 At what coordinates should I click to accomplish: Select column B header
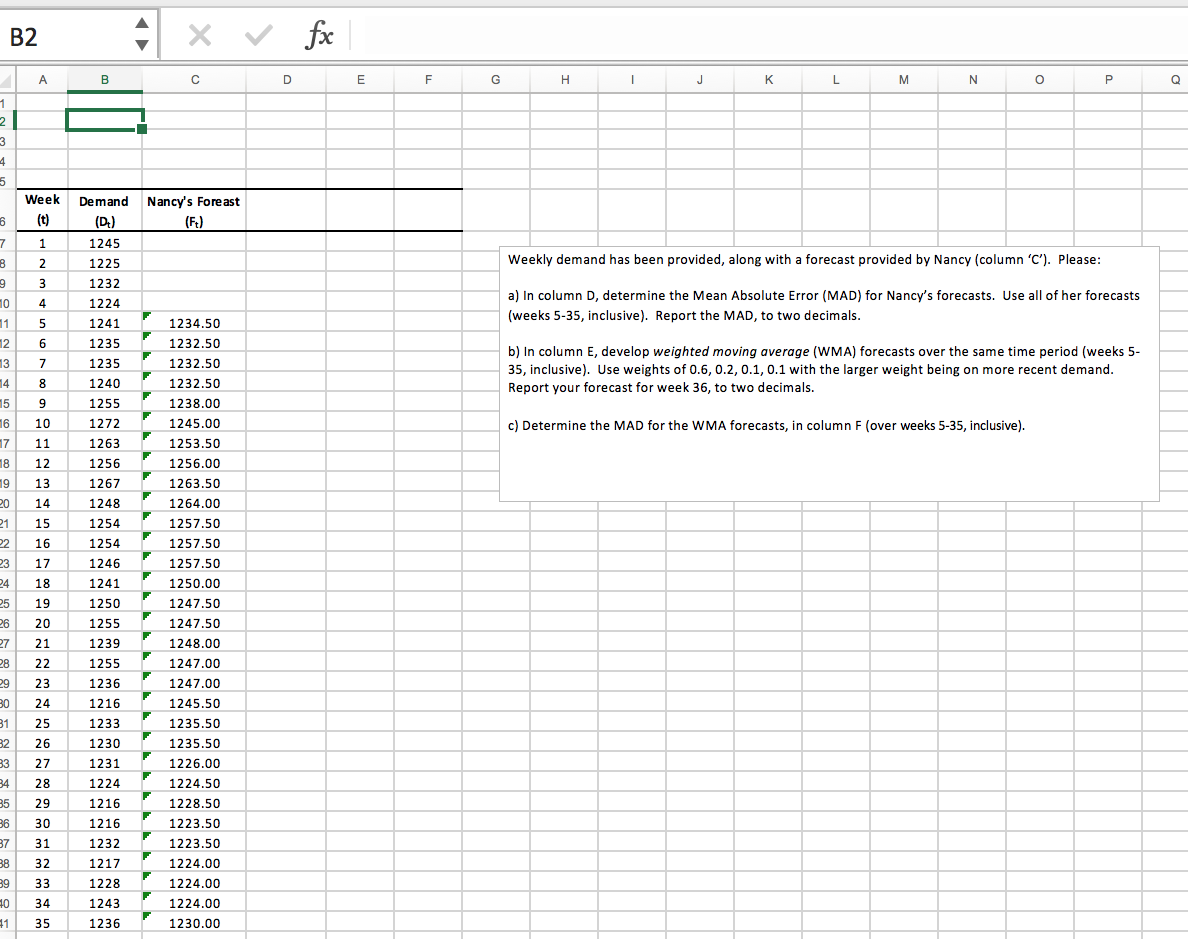pos(105,80)
